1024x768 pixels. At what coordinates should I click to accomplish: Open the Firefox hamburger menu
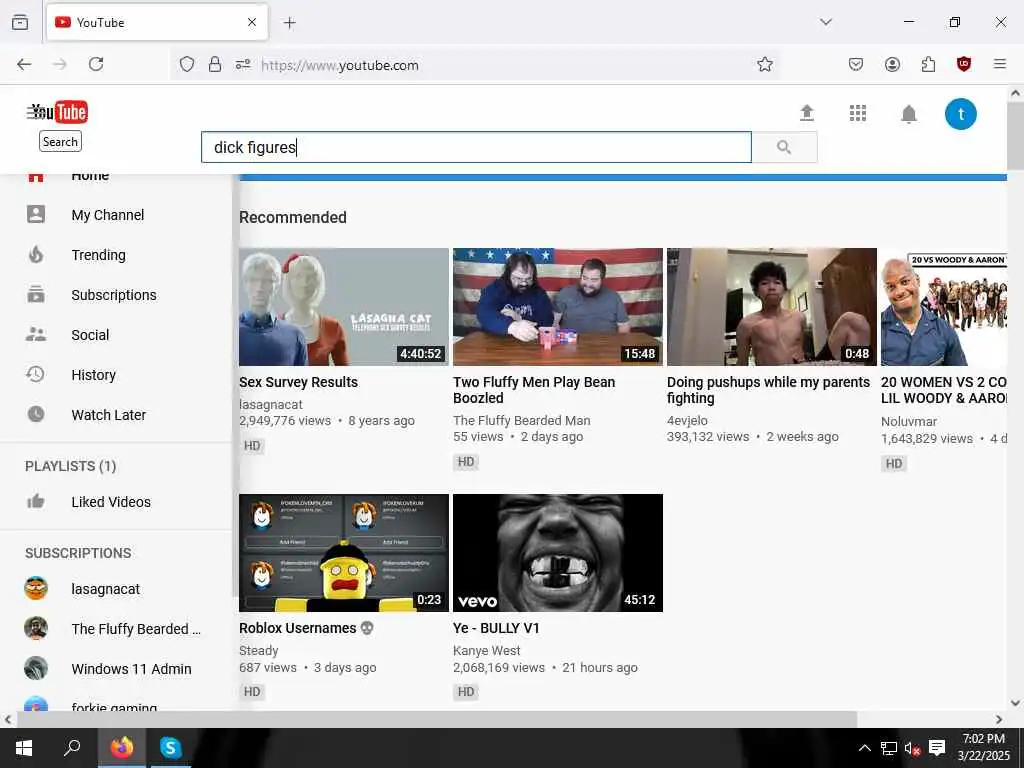[999, 64]
